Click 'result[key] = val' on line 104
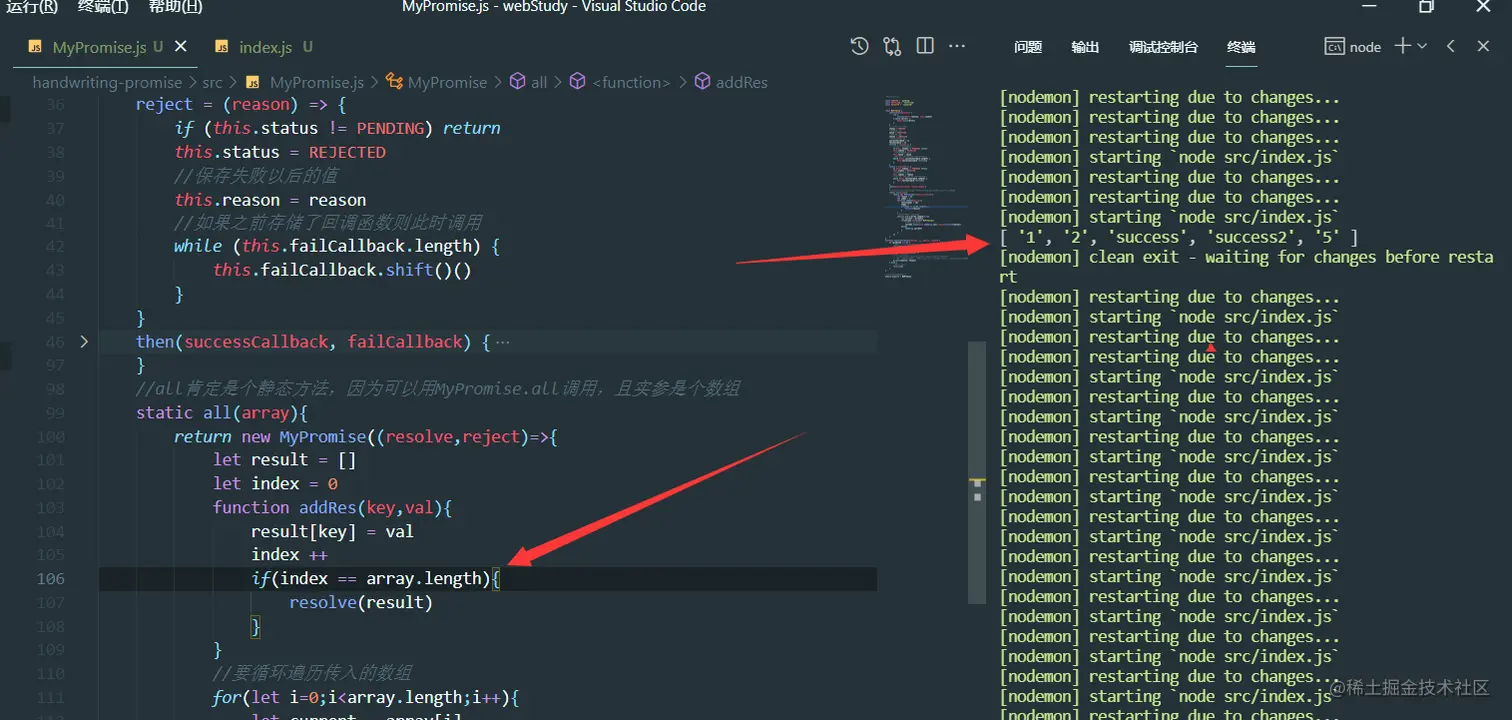This screenshot has width=1512, height=720. click(332, 531)
